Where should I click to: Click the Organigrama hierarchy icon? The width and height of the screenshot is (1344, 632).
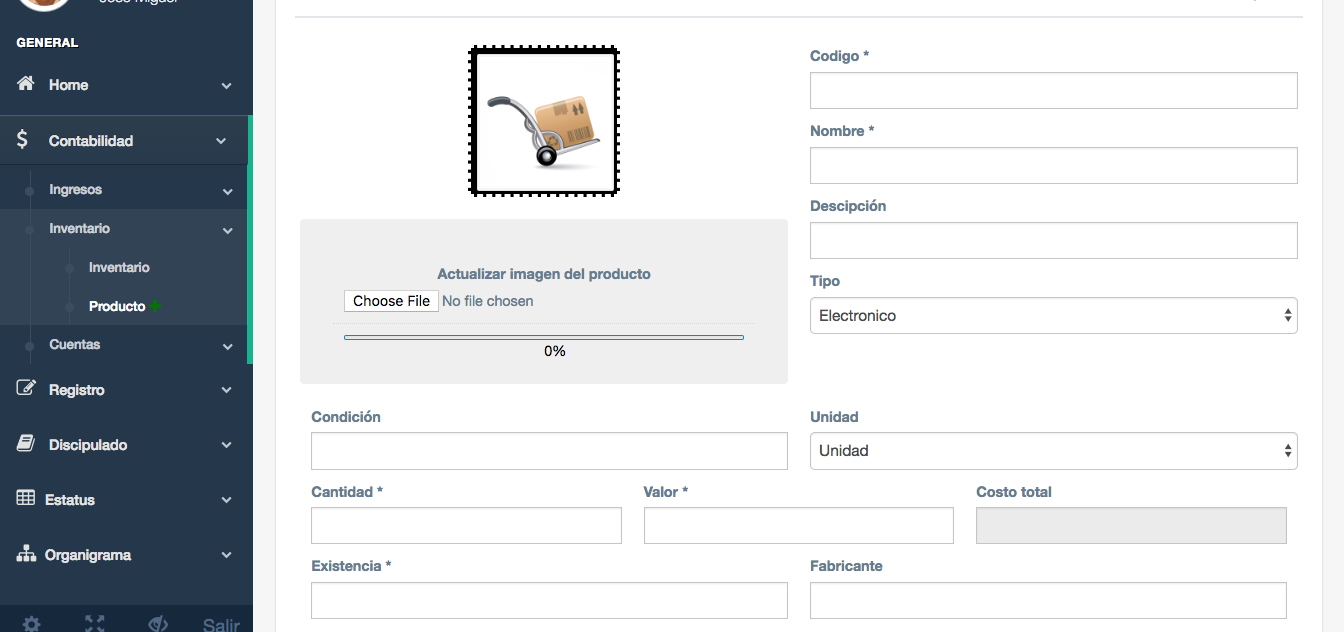pyautogui.click(x=26, y=553)
